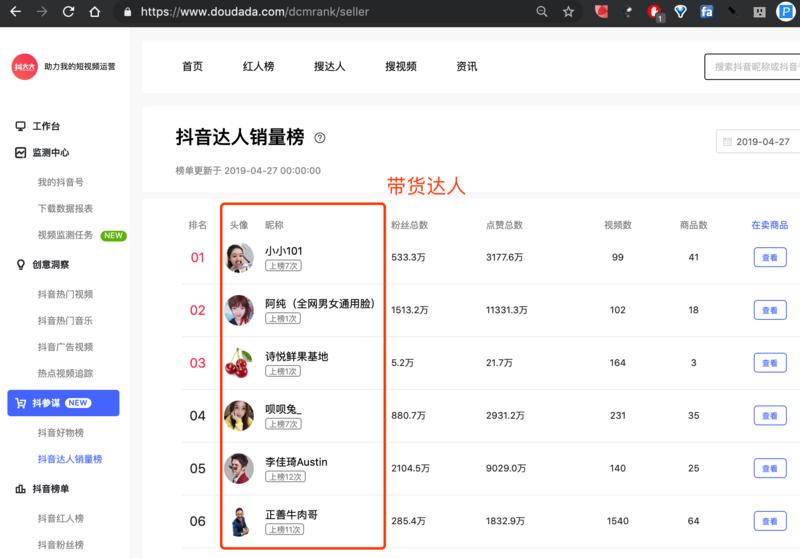Open 小小101 avatar thumbnail
This screenshot has height=558, width=800.
239,258
